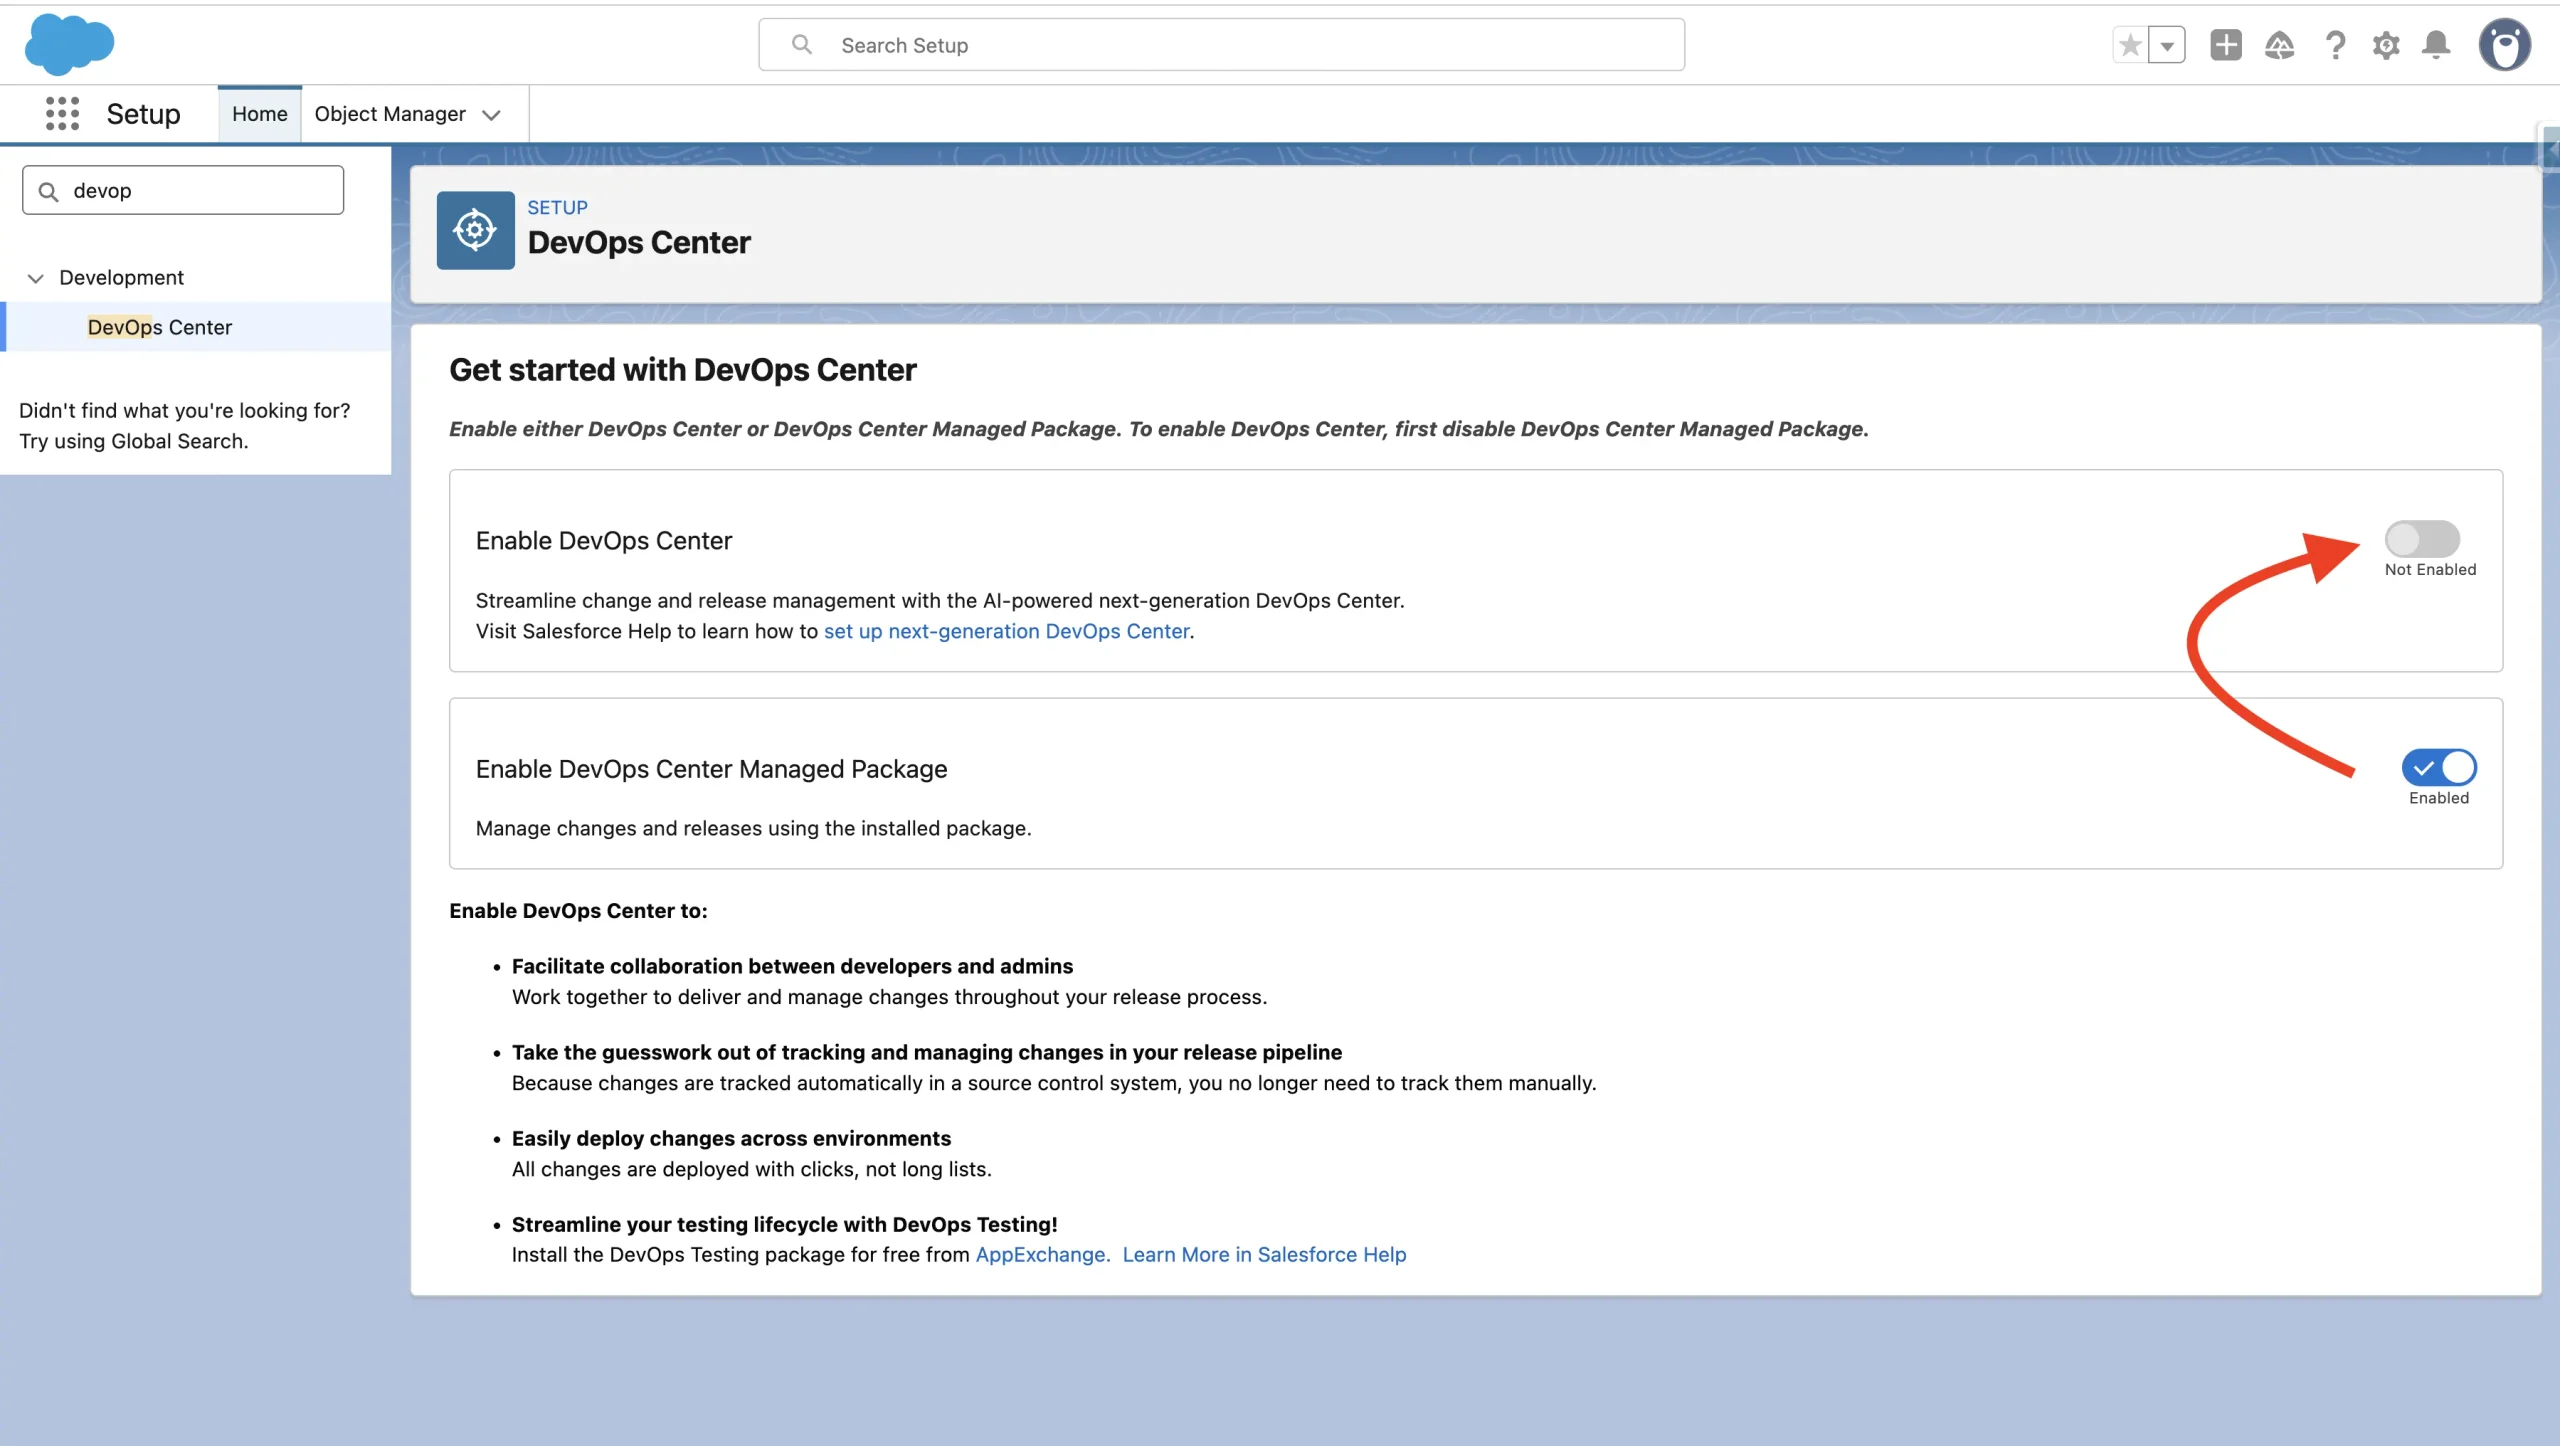Viewport: 2560px width, 1446px height.
Task: Switch to the Home tab
Action: click(260, 114)
